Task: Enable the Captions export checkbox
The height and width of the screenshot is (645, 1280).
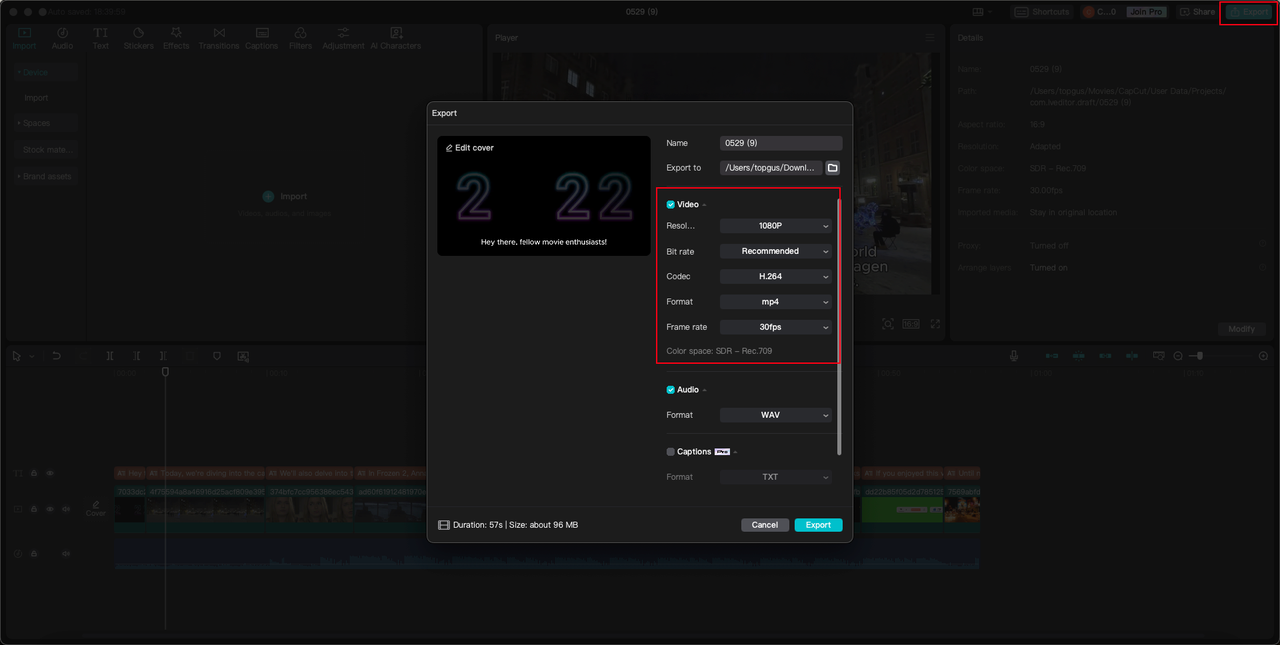Action: click(x=671, y=452)
